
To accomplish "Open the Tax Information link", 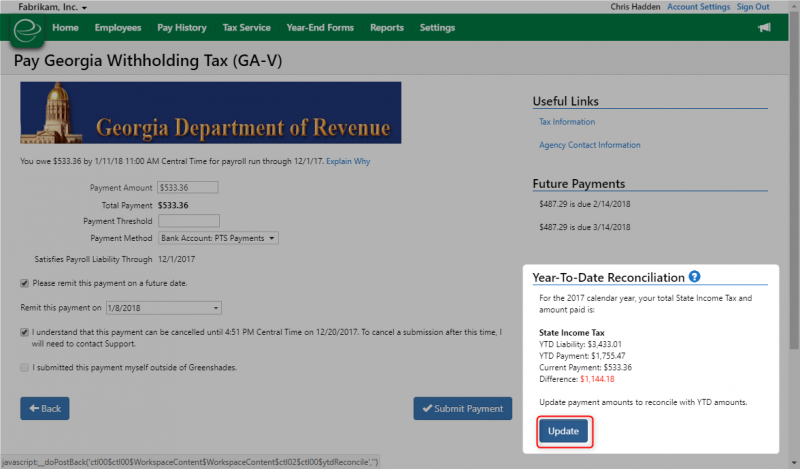I will [567, 121].
